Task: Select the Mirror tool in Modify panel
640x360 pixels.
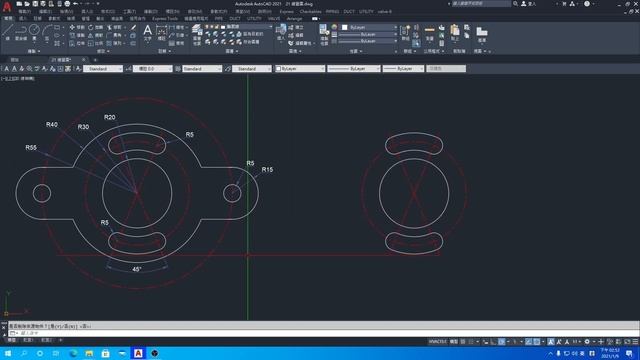Action: coord(95,36)
